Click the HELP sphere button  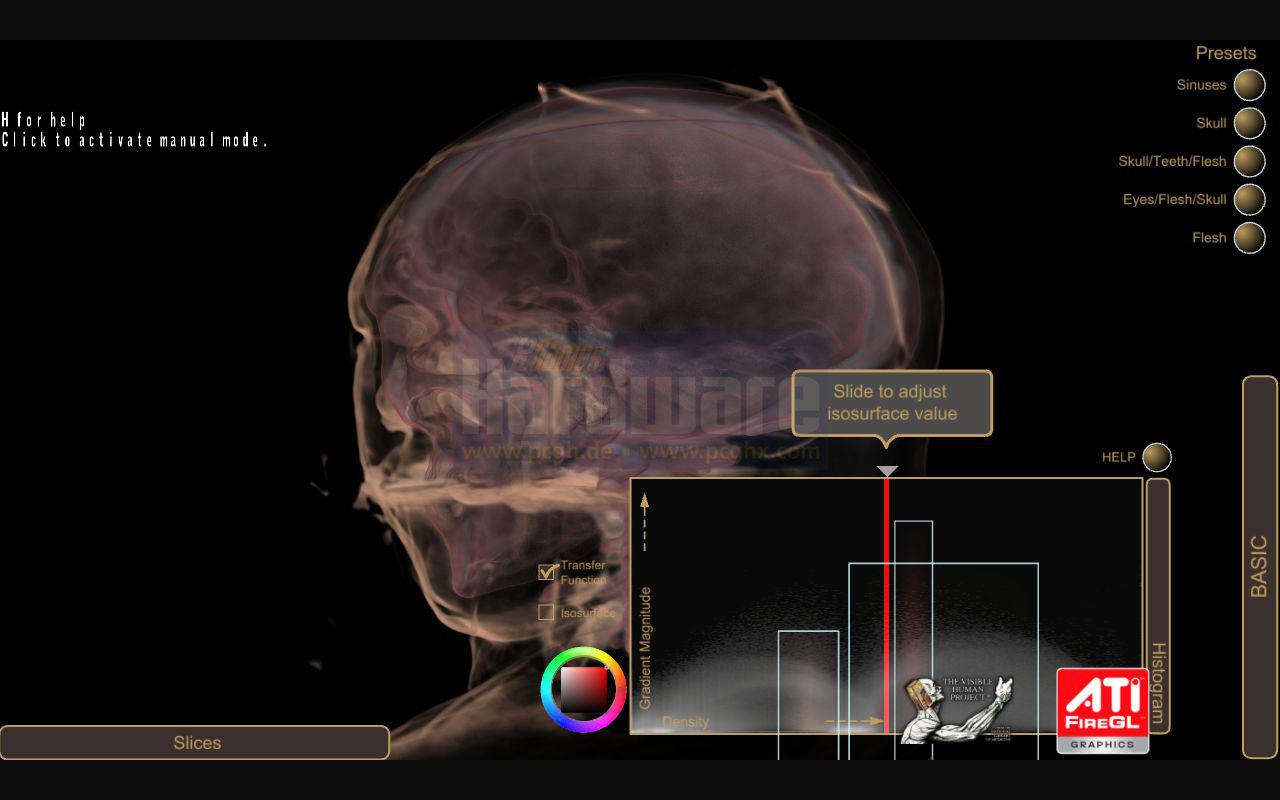1157,457
